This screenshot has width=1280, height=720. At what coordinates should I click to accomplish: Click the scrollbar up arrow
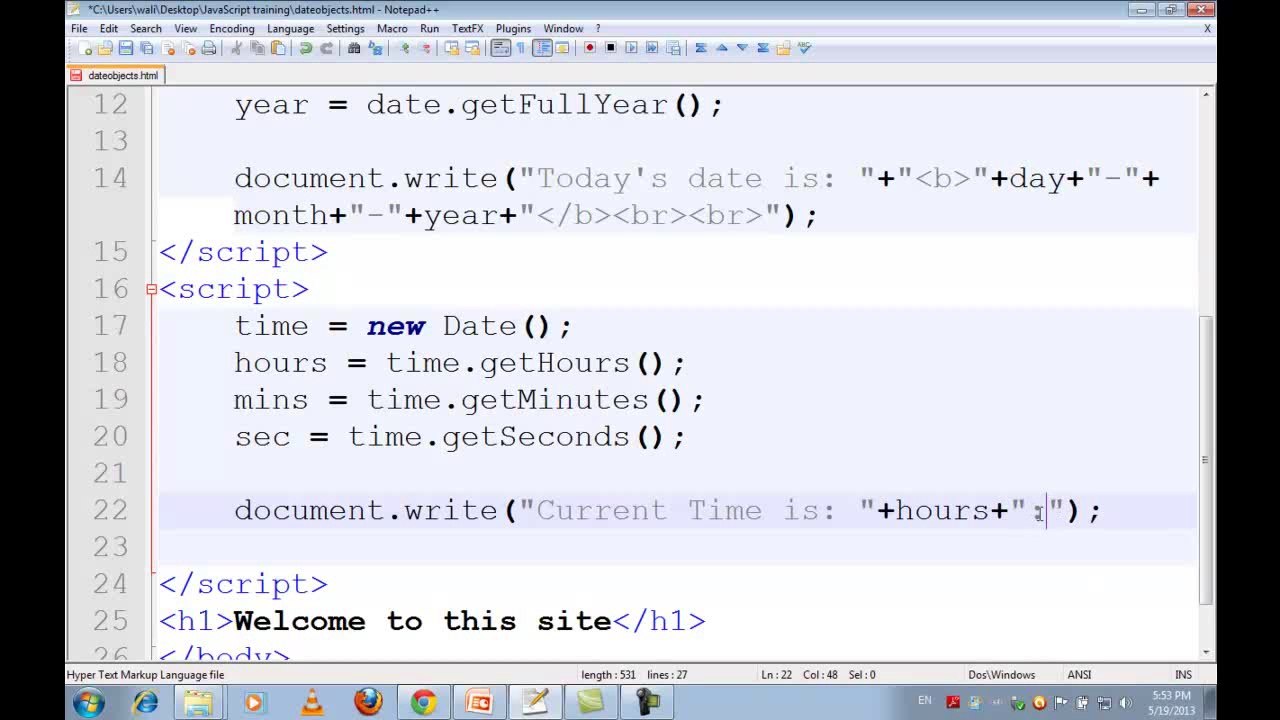[x=1206, y=94]
